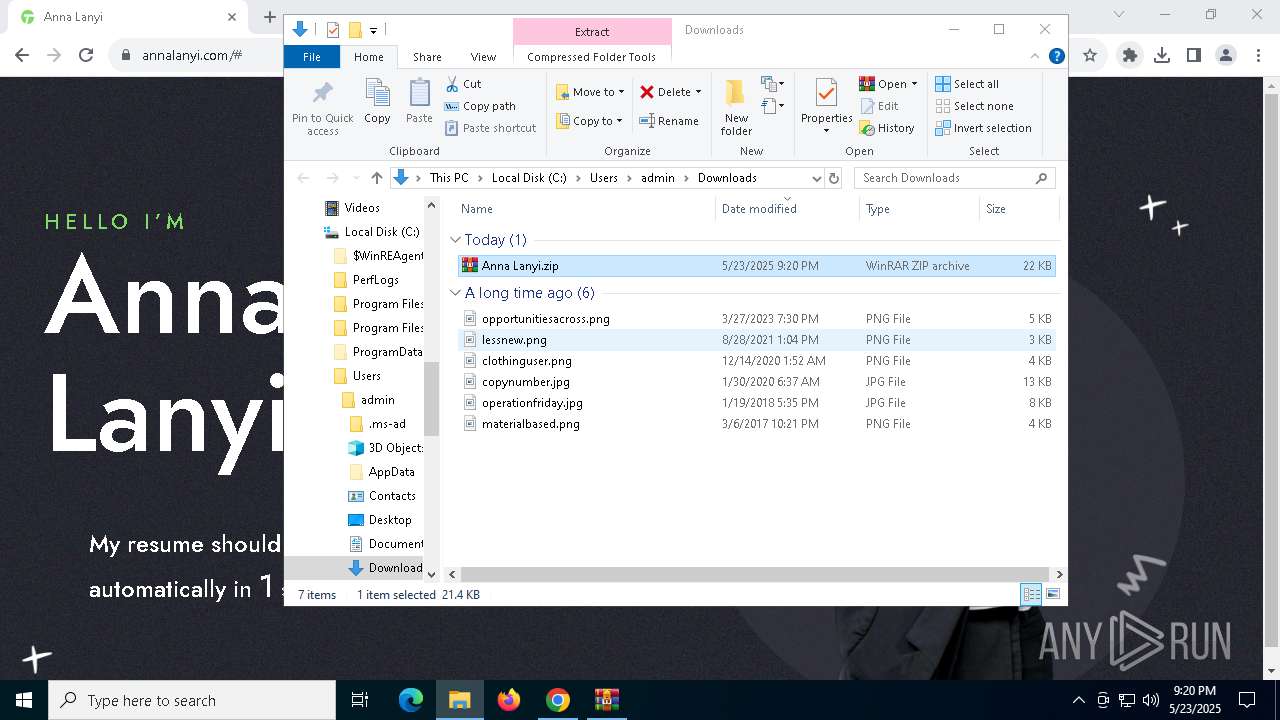Create a New folder
The image size is (1280, 720).
point(736,107)
